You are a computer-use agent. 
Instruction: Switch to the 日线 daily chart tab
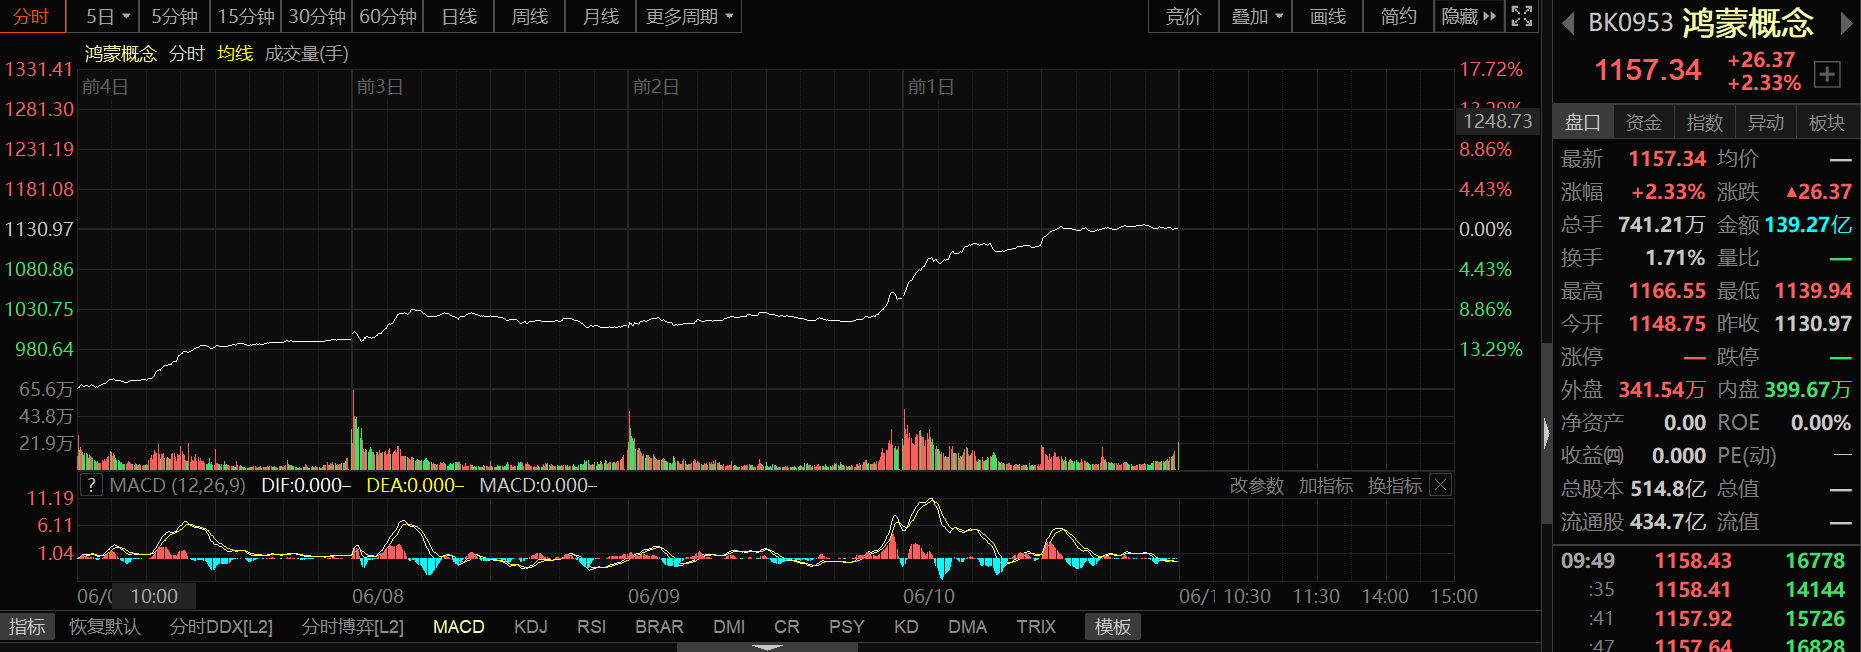pos(459,17)
